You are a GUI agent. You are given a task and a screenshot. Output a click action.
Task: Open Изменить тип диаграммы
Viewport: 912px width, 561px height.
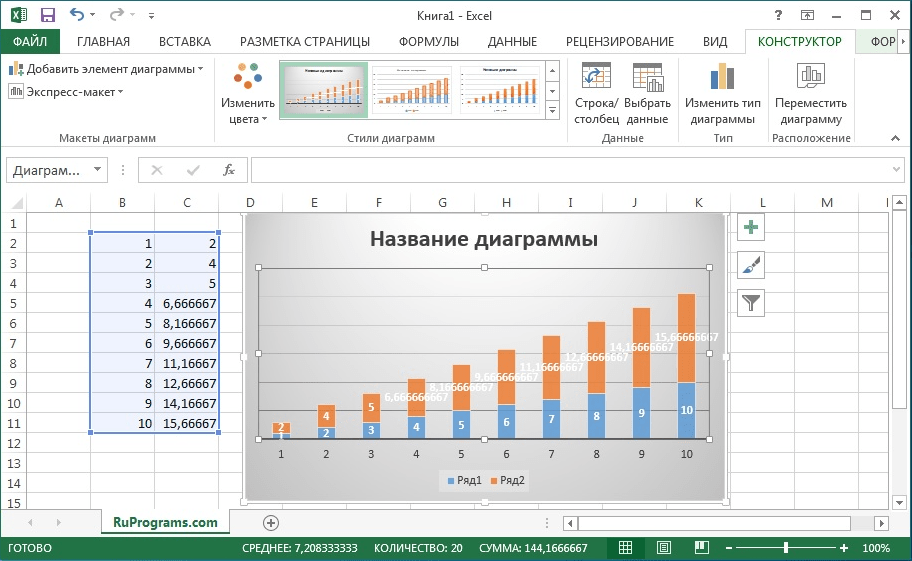[x=723, y=93]
